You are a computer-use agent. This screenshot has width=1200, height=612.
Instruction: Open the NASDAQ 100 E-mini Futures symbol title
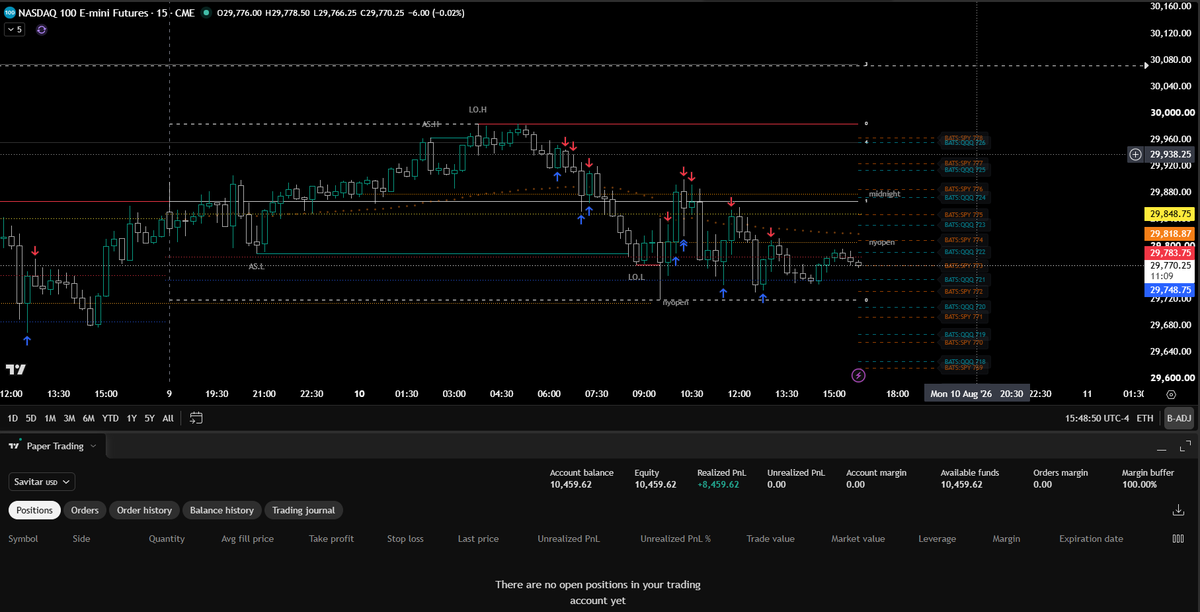coord(85,13)
